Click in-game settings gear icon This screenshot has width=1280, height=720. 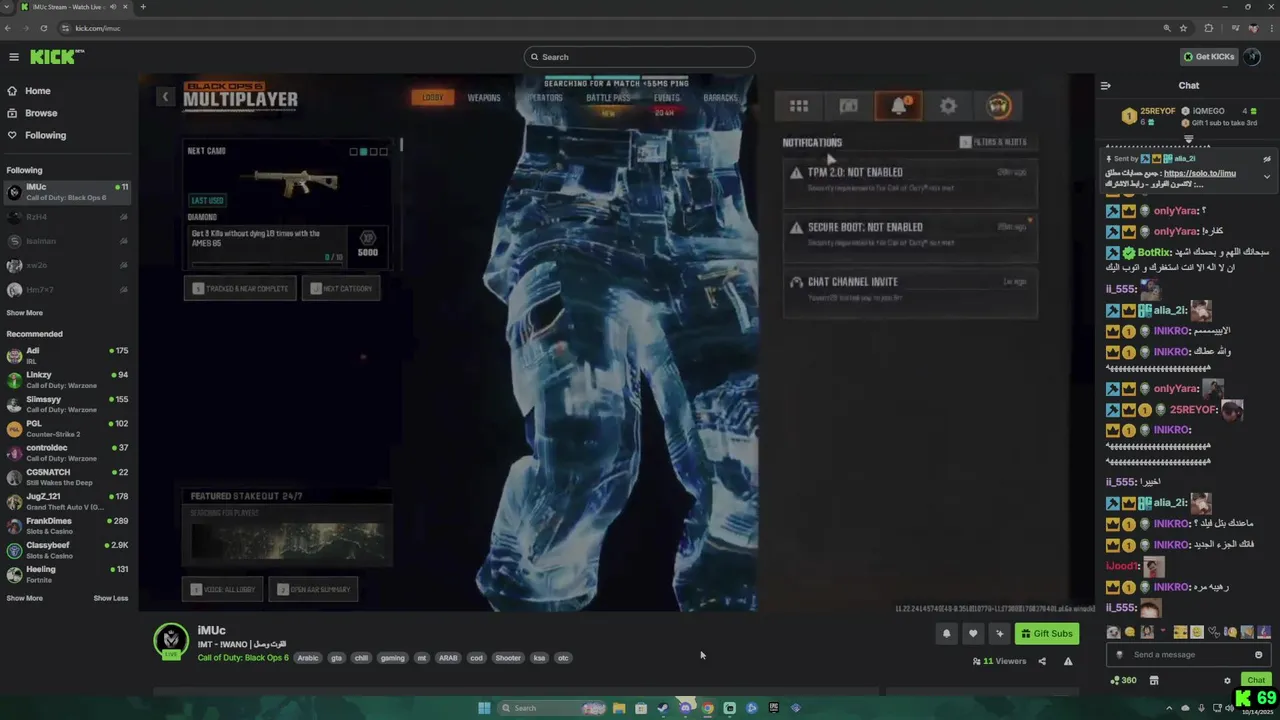[x=948, y=106]
